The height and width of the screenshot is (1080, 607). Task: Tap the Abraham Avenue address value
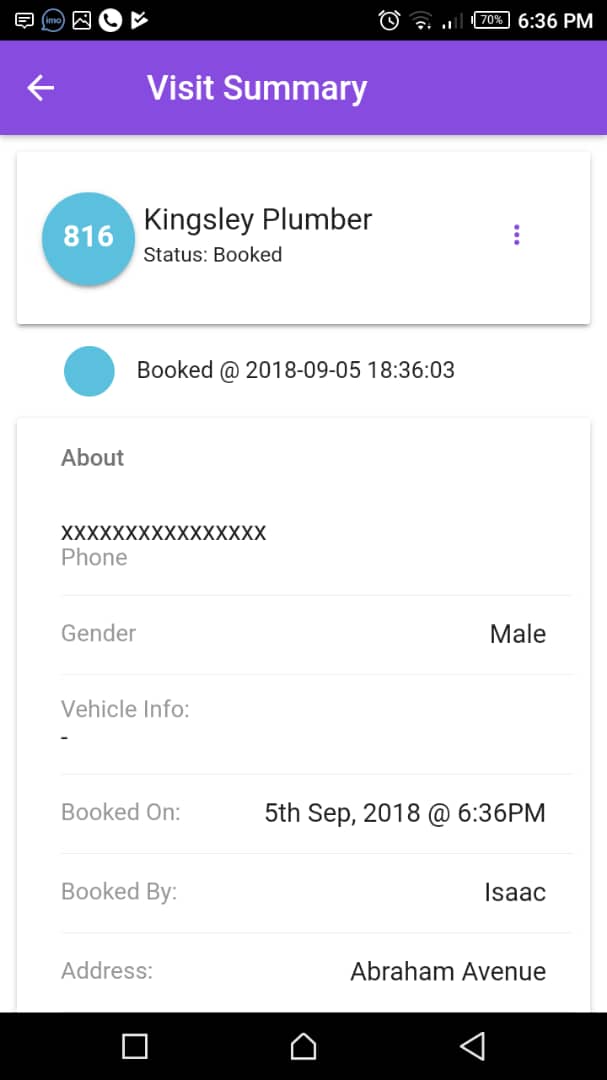pyautogui.click(x=447, y=971)
